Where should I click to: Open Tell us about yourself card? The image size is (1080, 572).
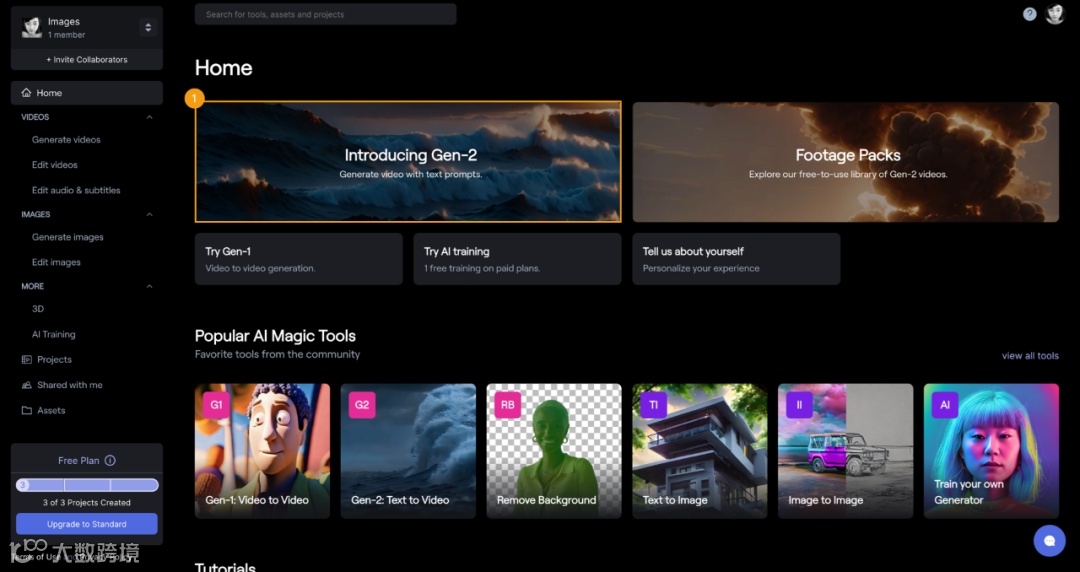(736, 259)
